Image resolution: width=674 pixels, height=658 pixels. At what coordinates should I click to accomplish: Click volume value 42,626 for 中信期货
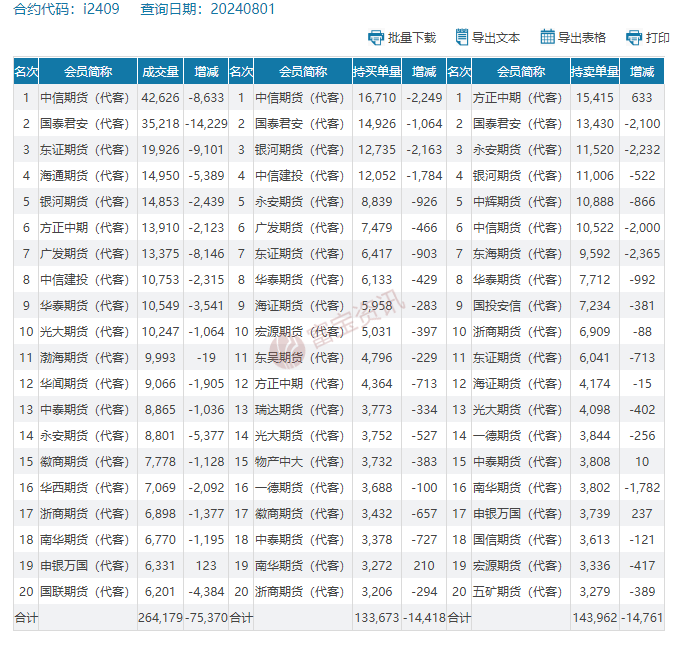pyautogui.click(x=160, y=98)
